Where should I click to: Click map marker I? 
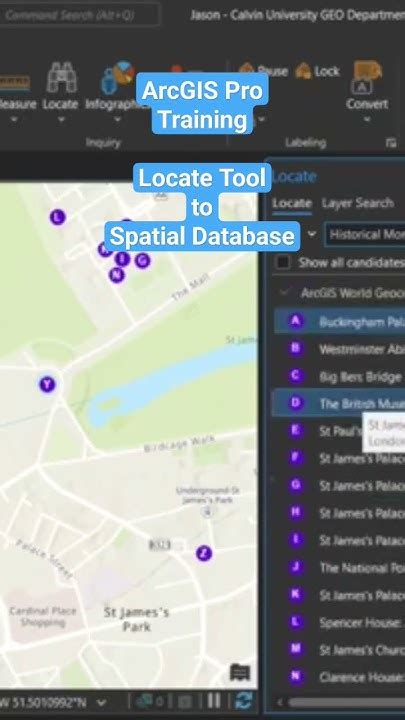[122, 259]
